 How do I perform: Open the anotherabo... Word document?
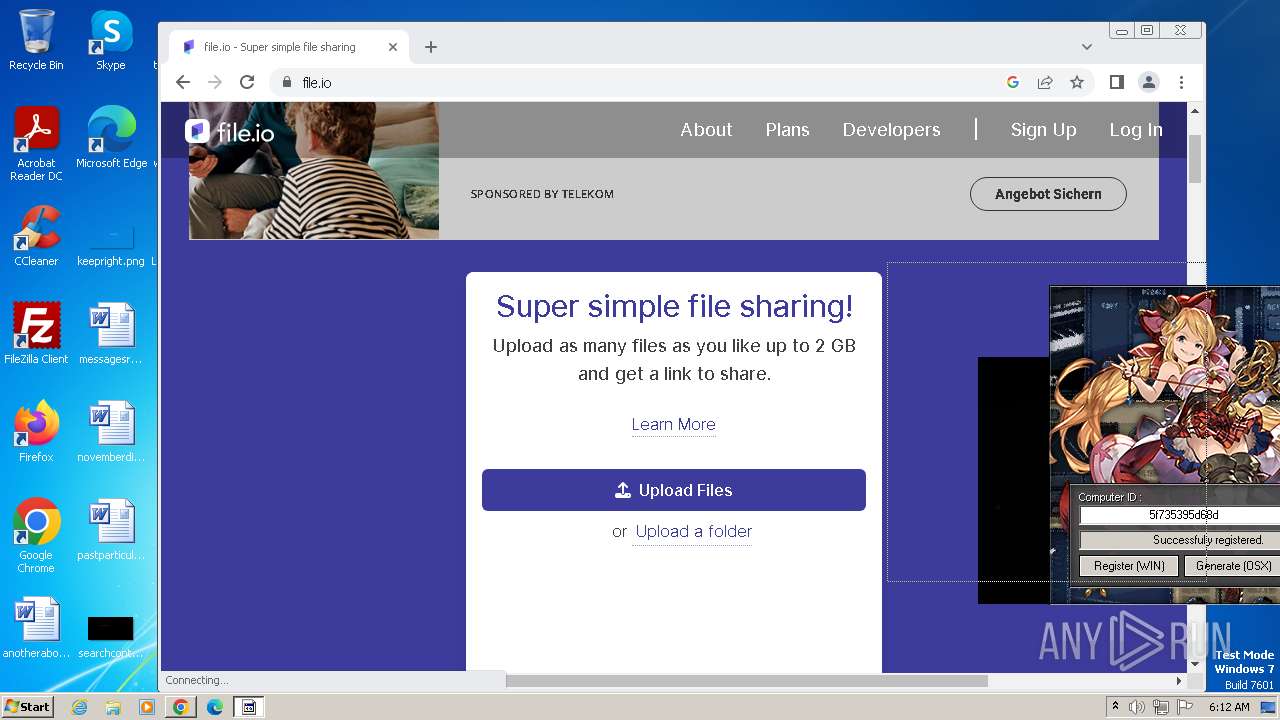point(36,628)
